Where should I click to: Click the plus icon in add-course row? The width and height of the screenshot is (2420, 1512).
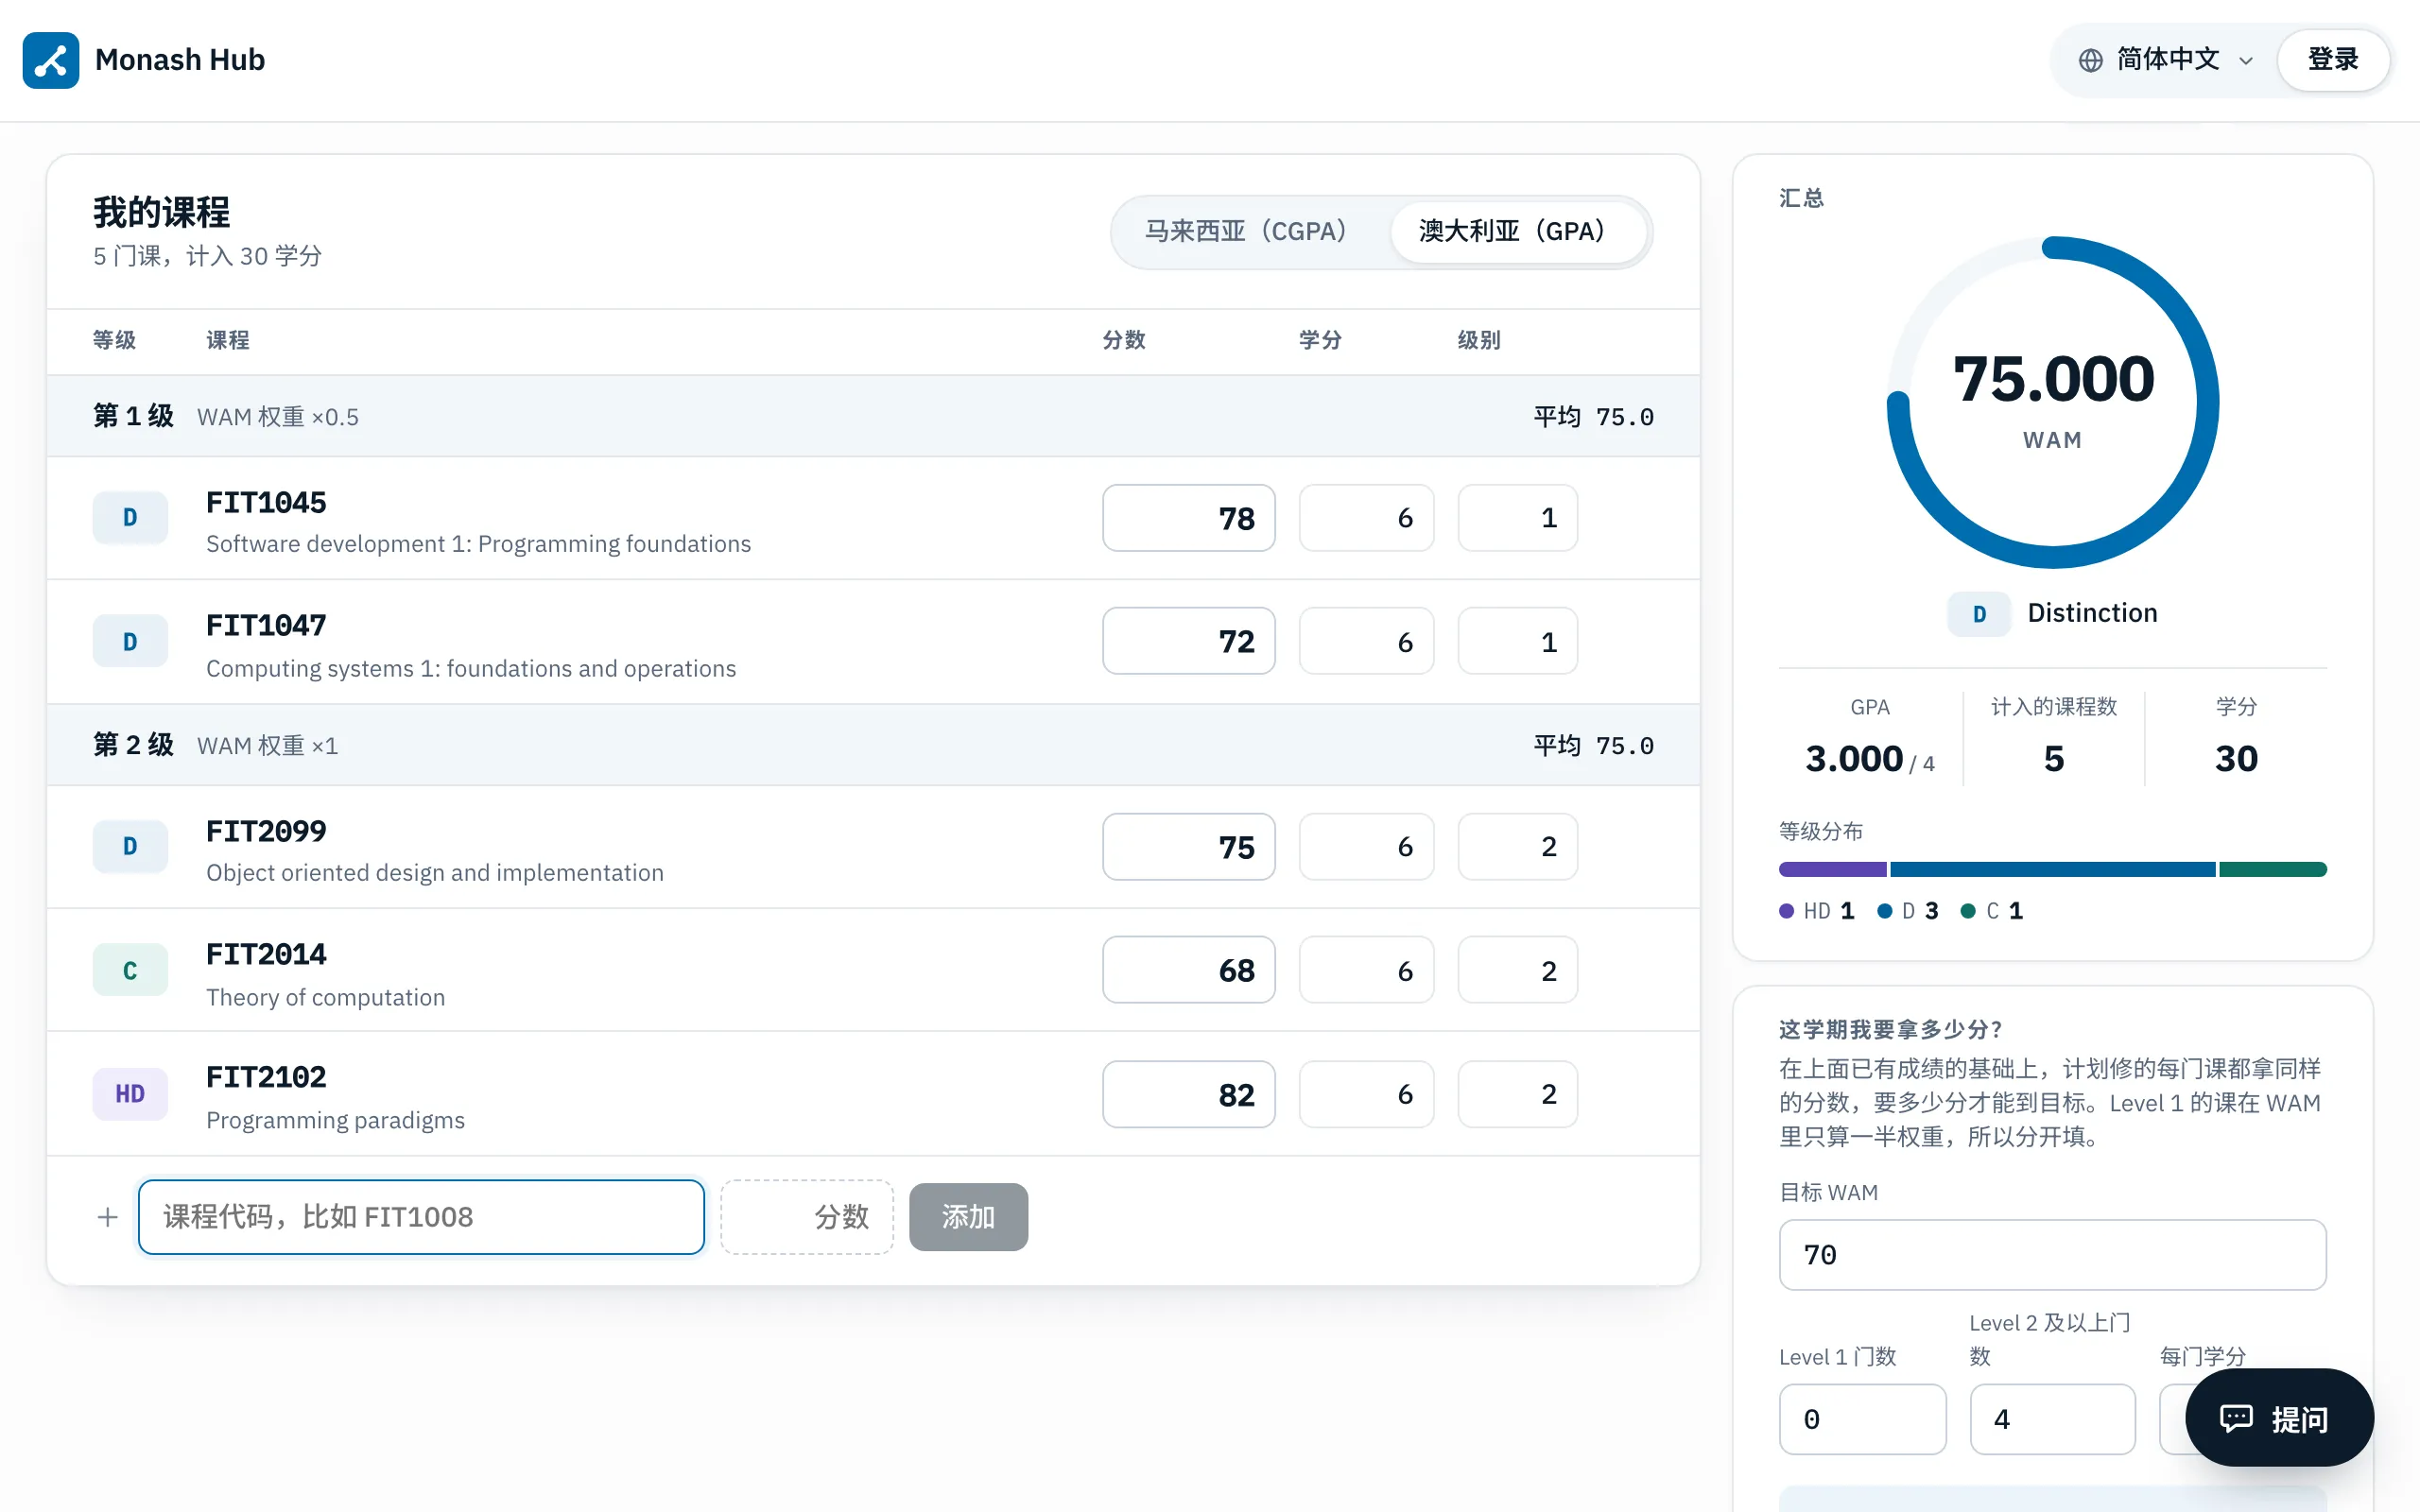[108, 1217]
